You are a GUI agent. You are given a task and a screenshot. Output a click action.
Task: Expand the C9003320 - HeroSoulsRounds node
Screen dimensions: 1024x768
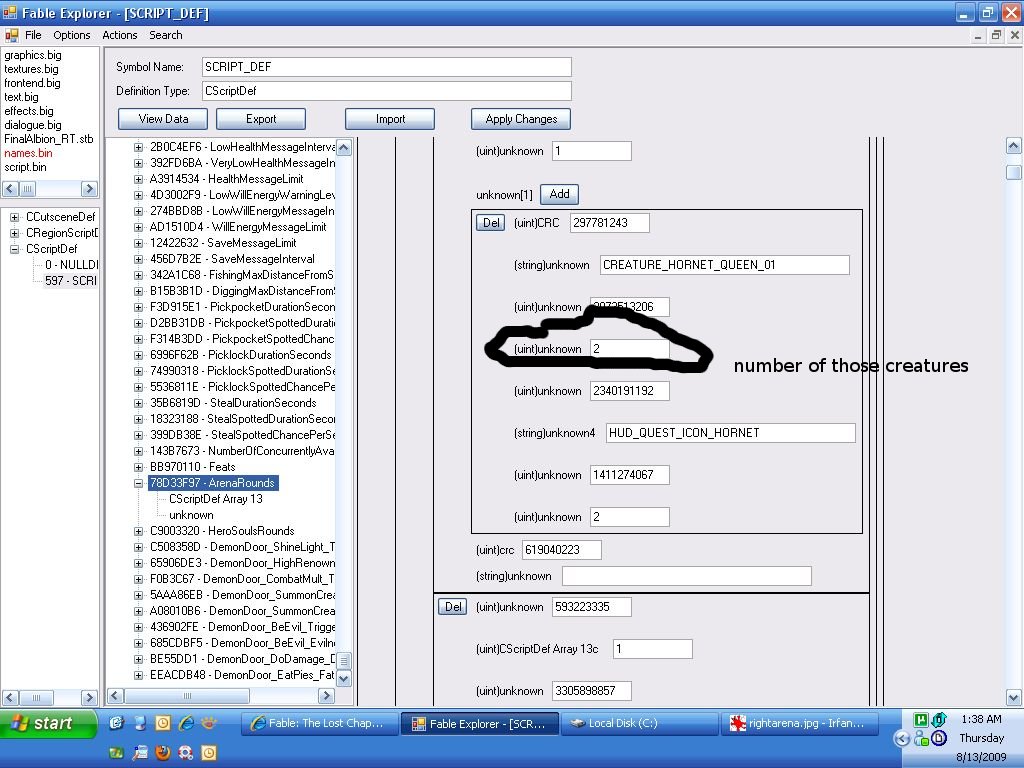[x=139, y=531]
